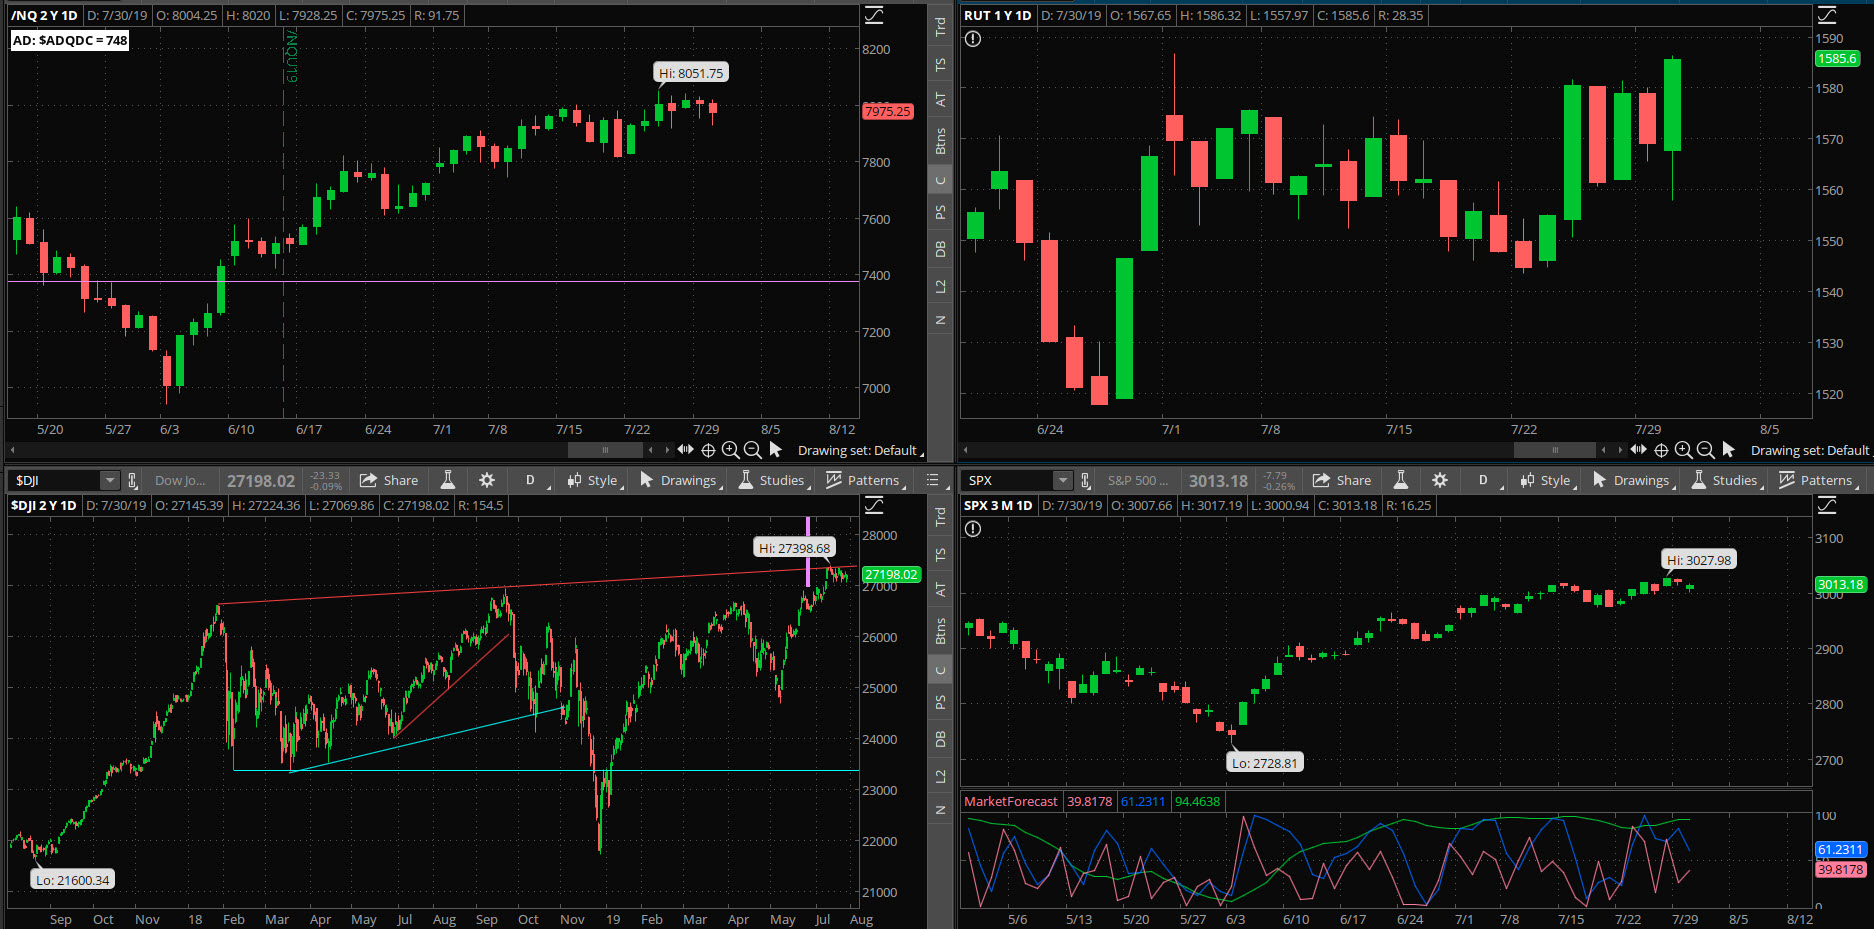Click the SPX symbol input field
This screenshot has height=929, width=1874.
(x=1009, y=481)
